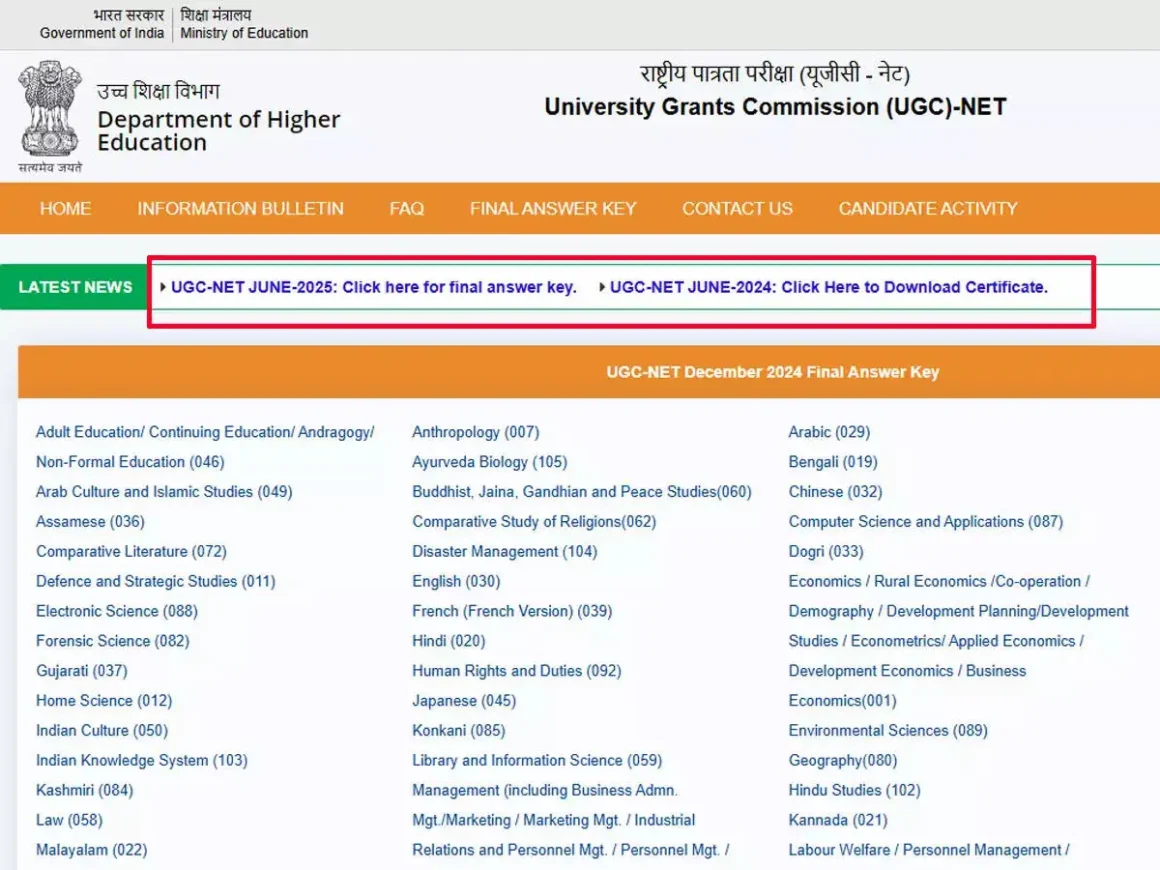Click the LATEST NEWS green label

point(75,287)
